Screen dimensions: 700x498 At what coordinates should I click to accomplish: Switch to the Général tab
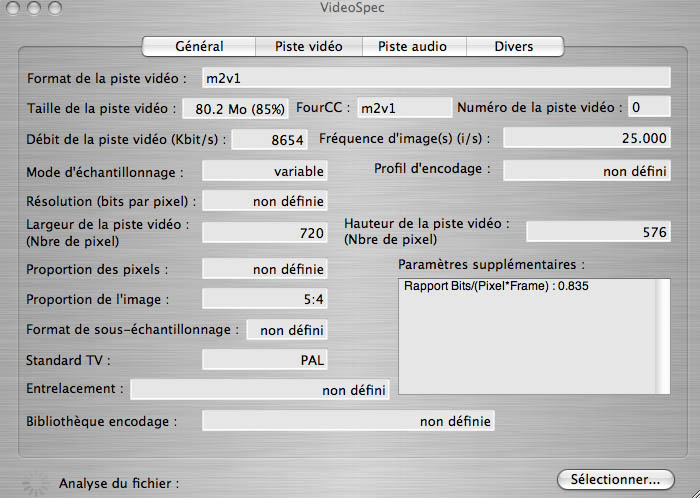199,46
